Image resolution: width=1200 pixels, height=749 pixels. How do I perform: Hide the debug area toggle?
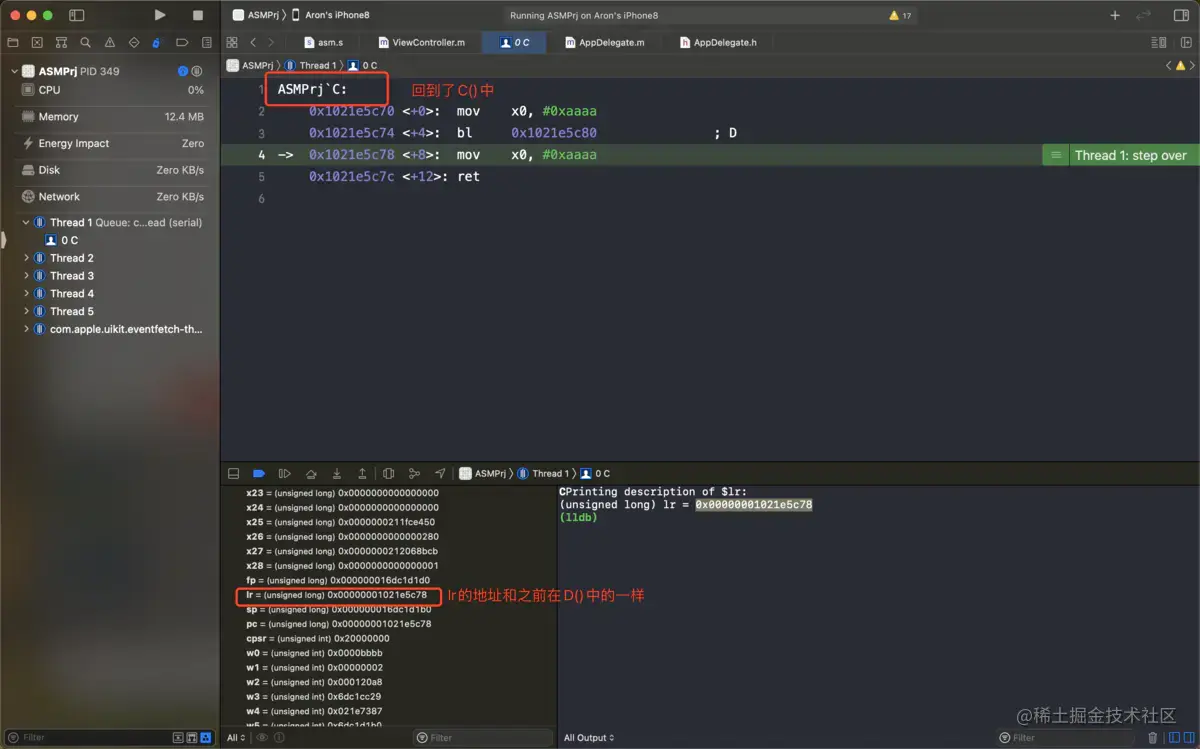(234, 473)
